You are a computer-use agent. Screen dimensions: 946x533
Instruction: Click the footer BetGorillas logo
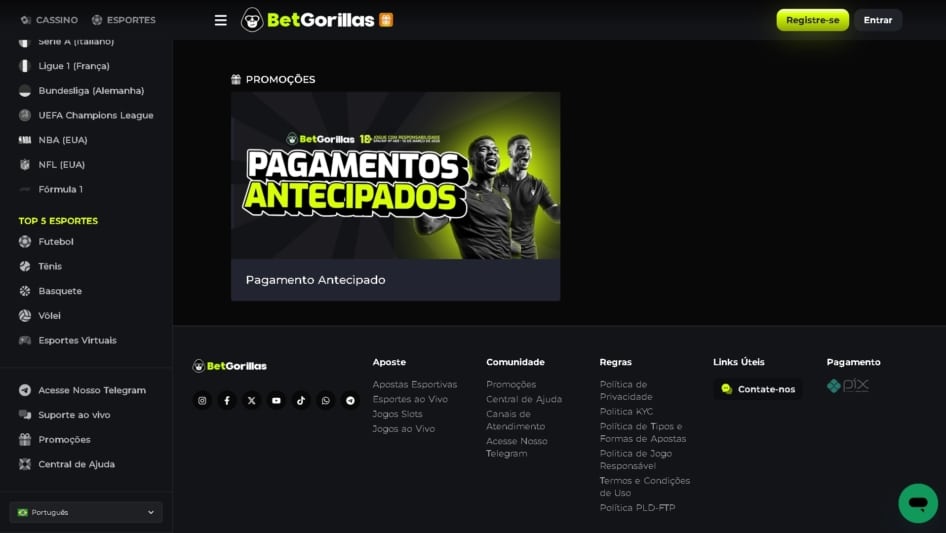[229, 366]
